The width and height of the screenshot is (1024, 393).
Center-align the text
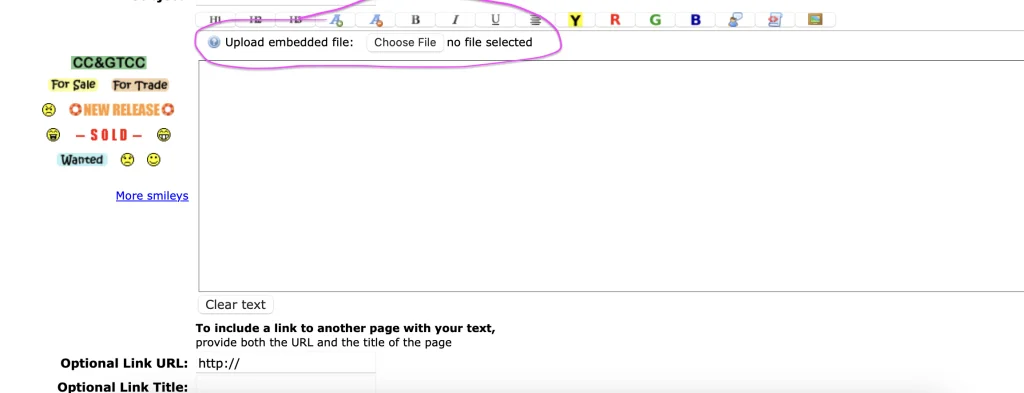pyautogui.click(x=536, y=20)
